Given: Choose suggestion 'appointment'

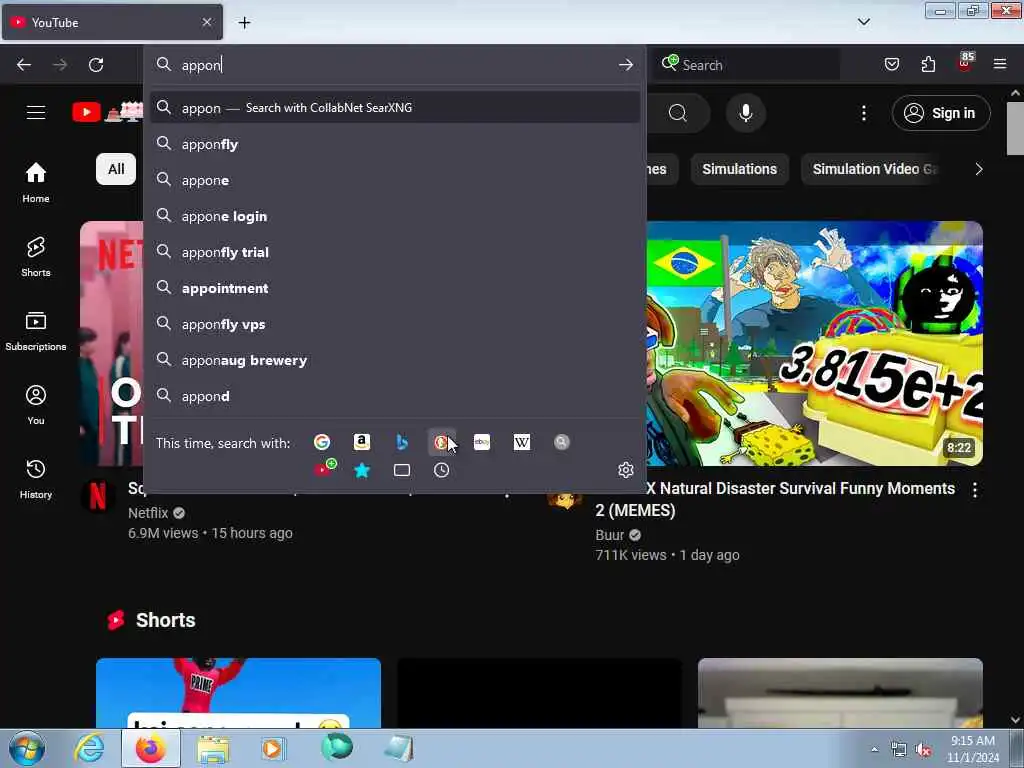Looking at the screenshot, I should click(x=394, y=287).
